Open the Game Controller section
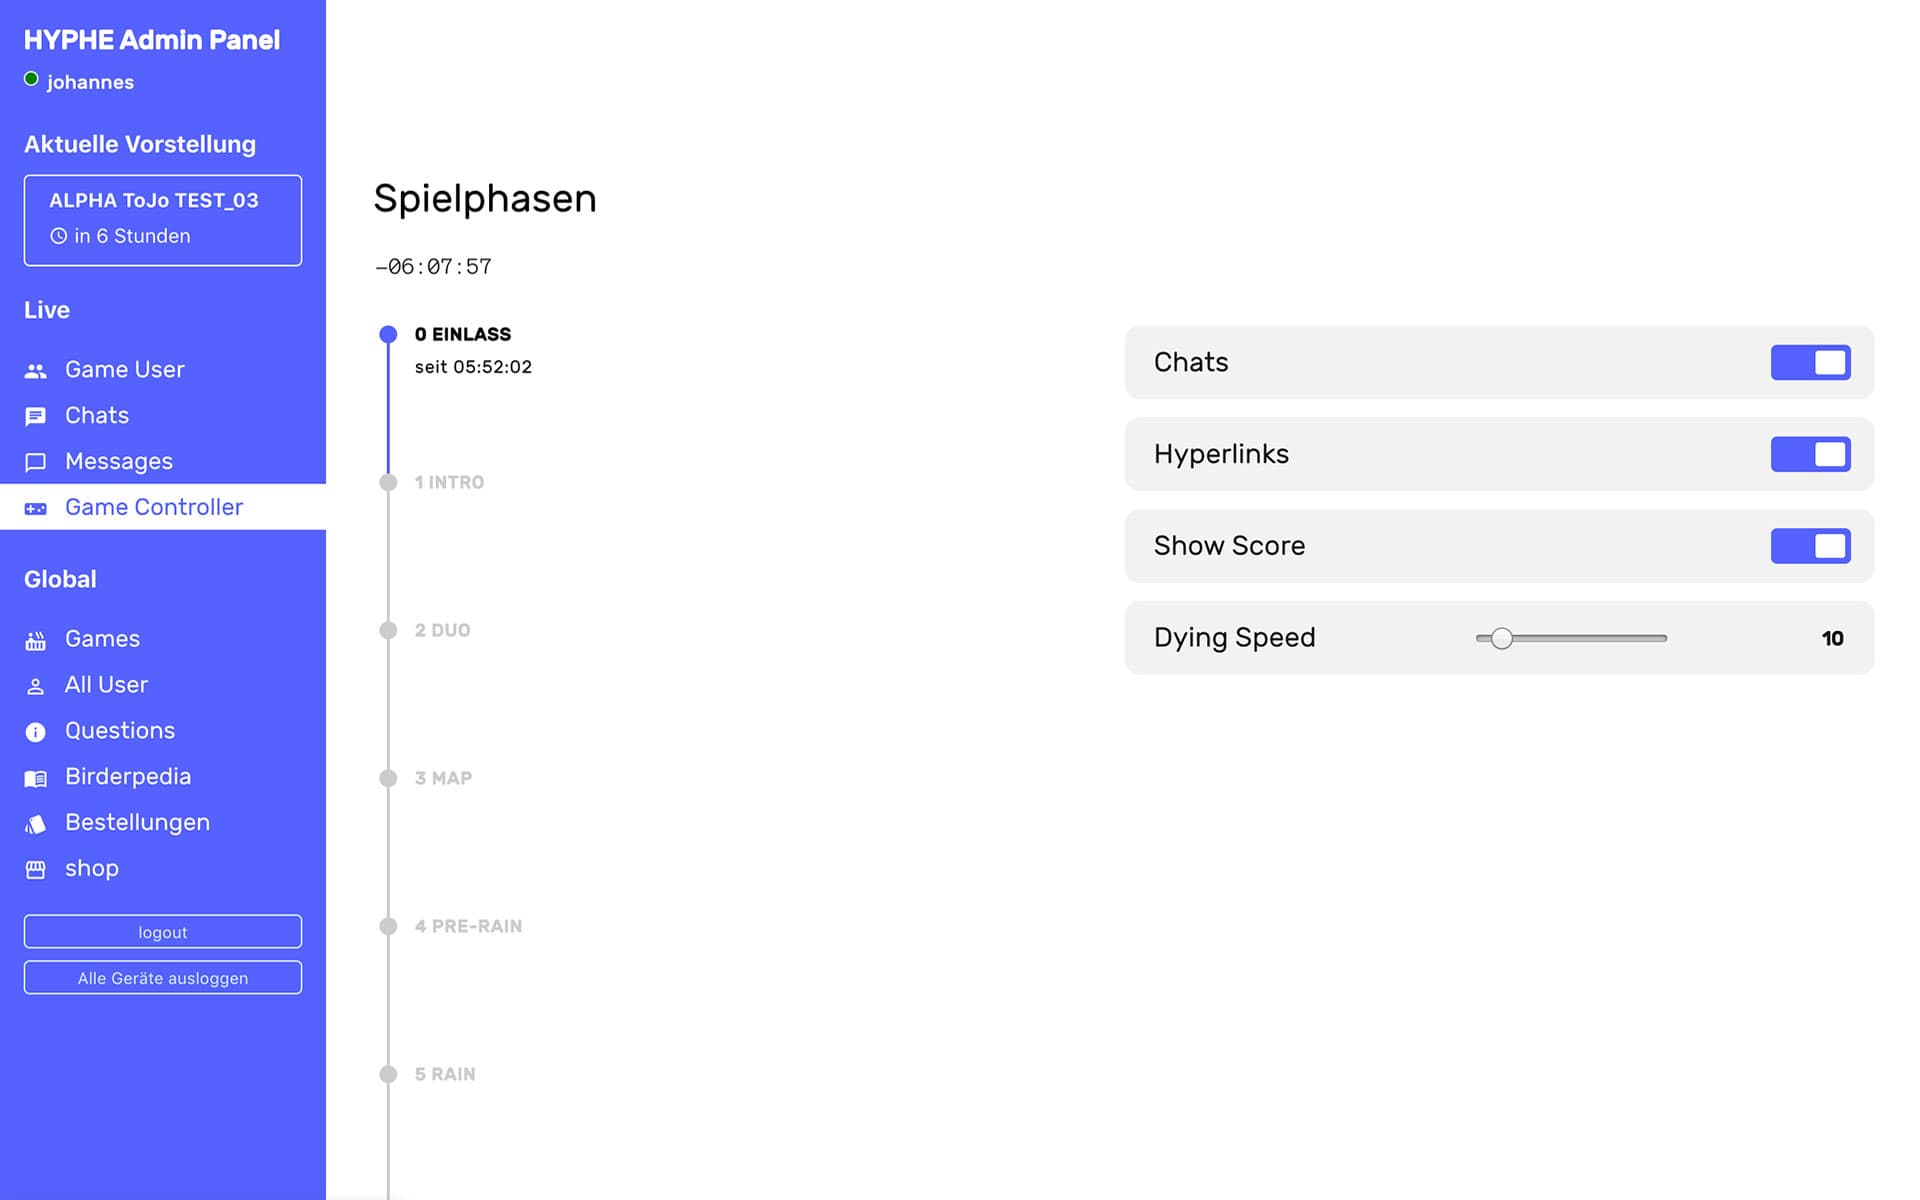This screenshot has width=1920, height=1200. pyautogui.click(x=154, y=508)
